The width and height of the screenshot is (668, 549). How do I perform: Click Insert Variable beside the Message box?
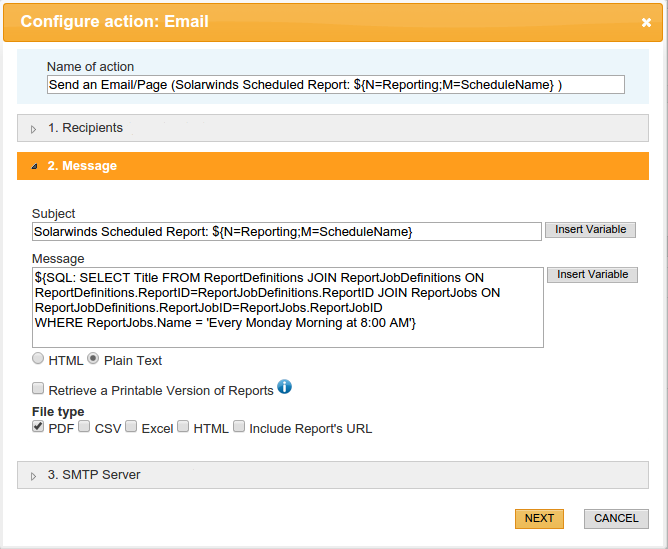pos(592,275)
